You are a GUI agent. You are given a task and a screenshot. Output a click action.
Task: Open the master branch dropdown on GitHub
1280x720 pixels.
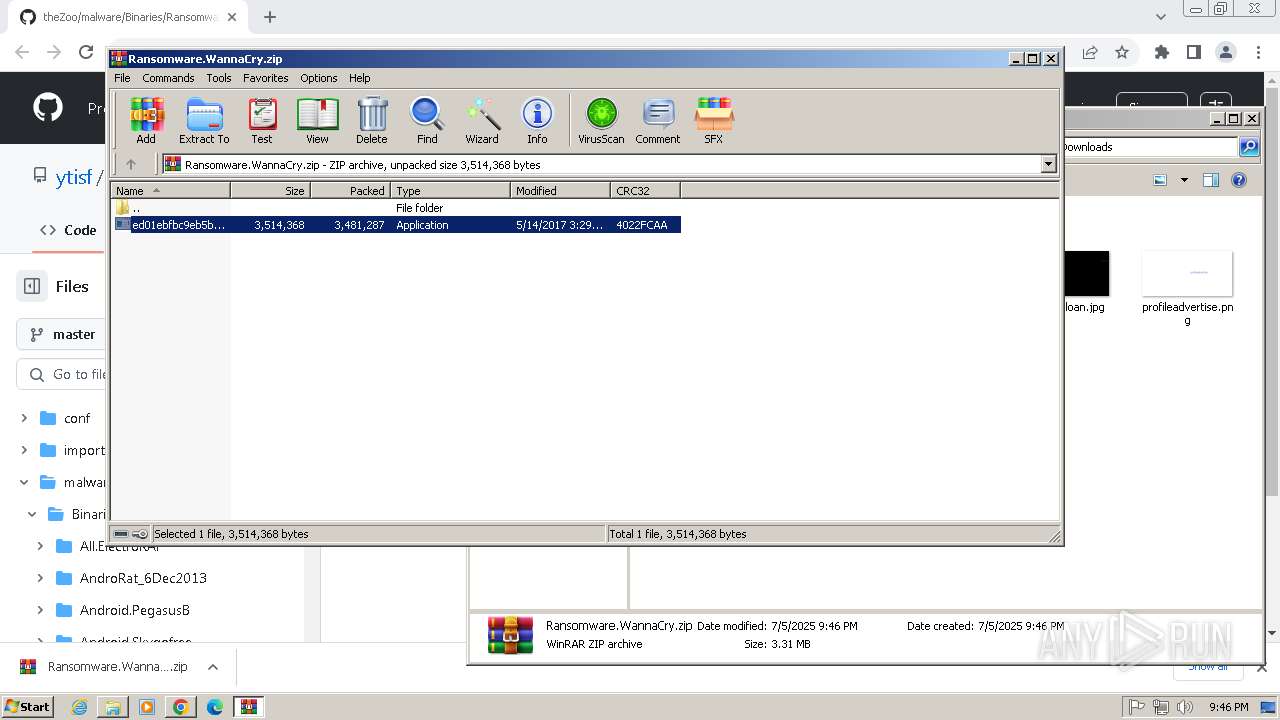coord(62,334)
